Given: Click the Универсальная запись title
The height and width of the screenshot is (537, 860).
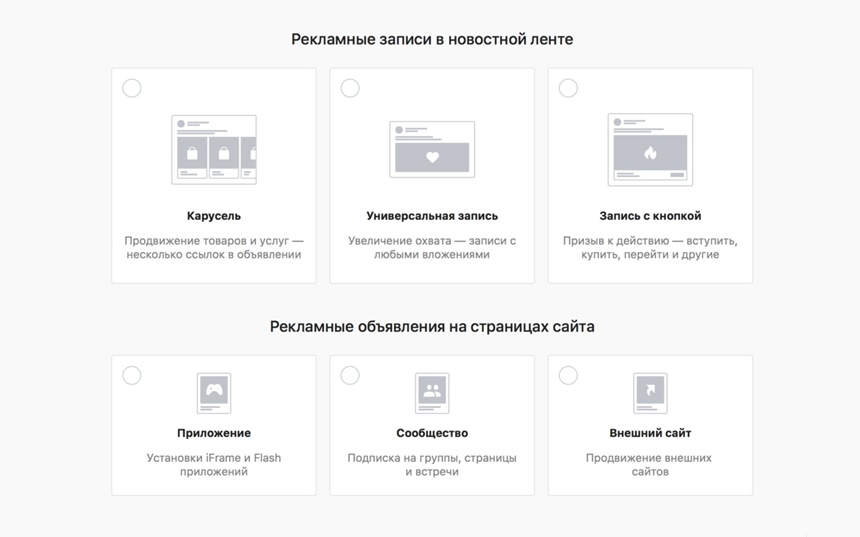Looking at the screenshot, I should tap(432, 216).
